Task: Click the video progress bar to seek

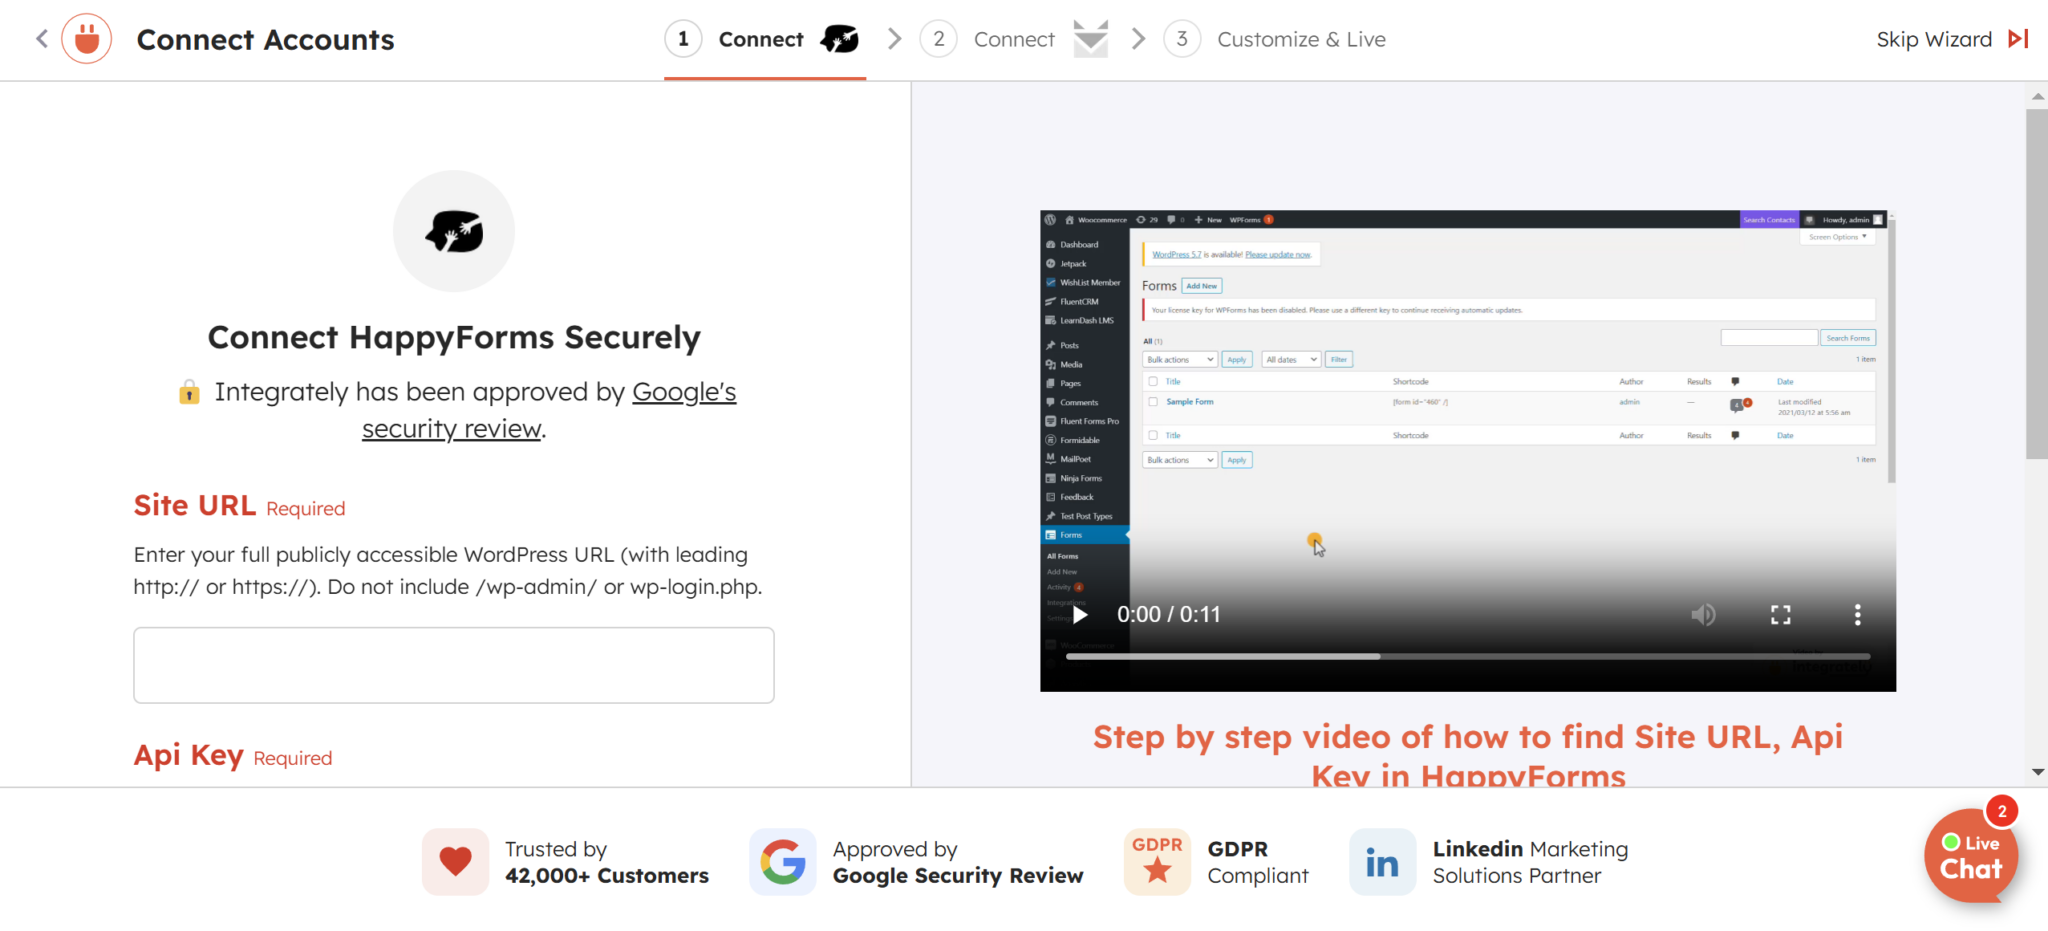Action: [1470, 657]
